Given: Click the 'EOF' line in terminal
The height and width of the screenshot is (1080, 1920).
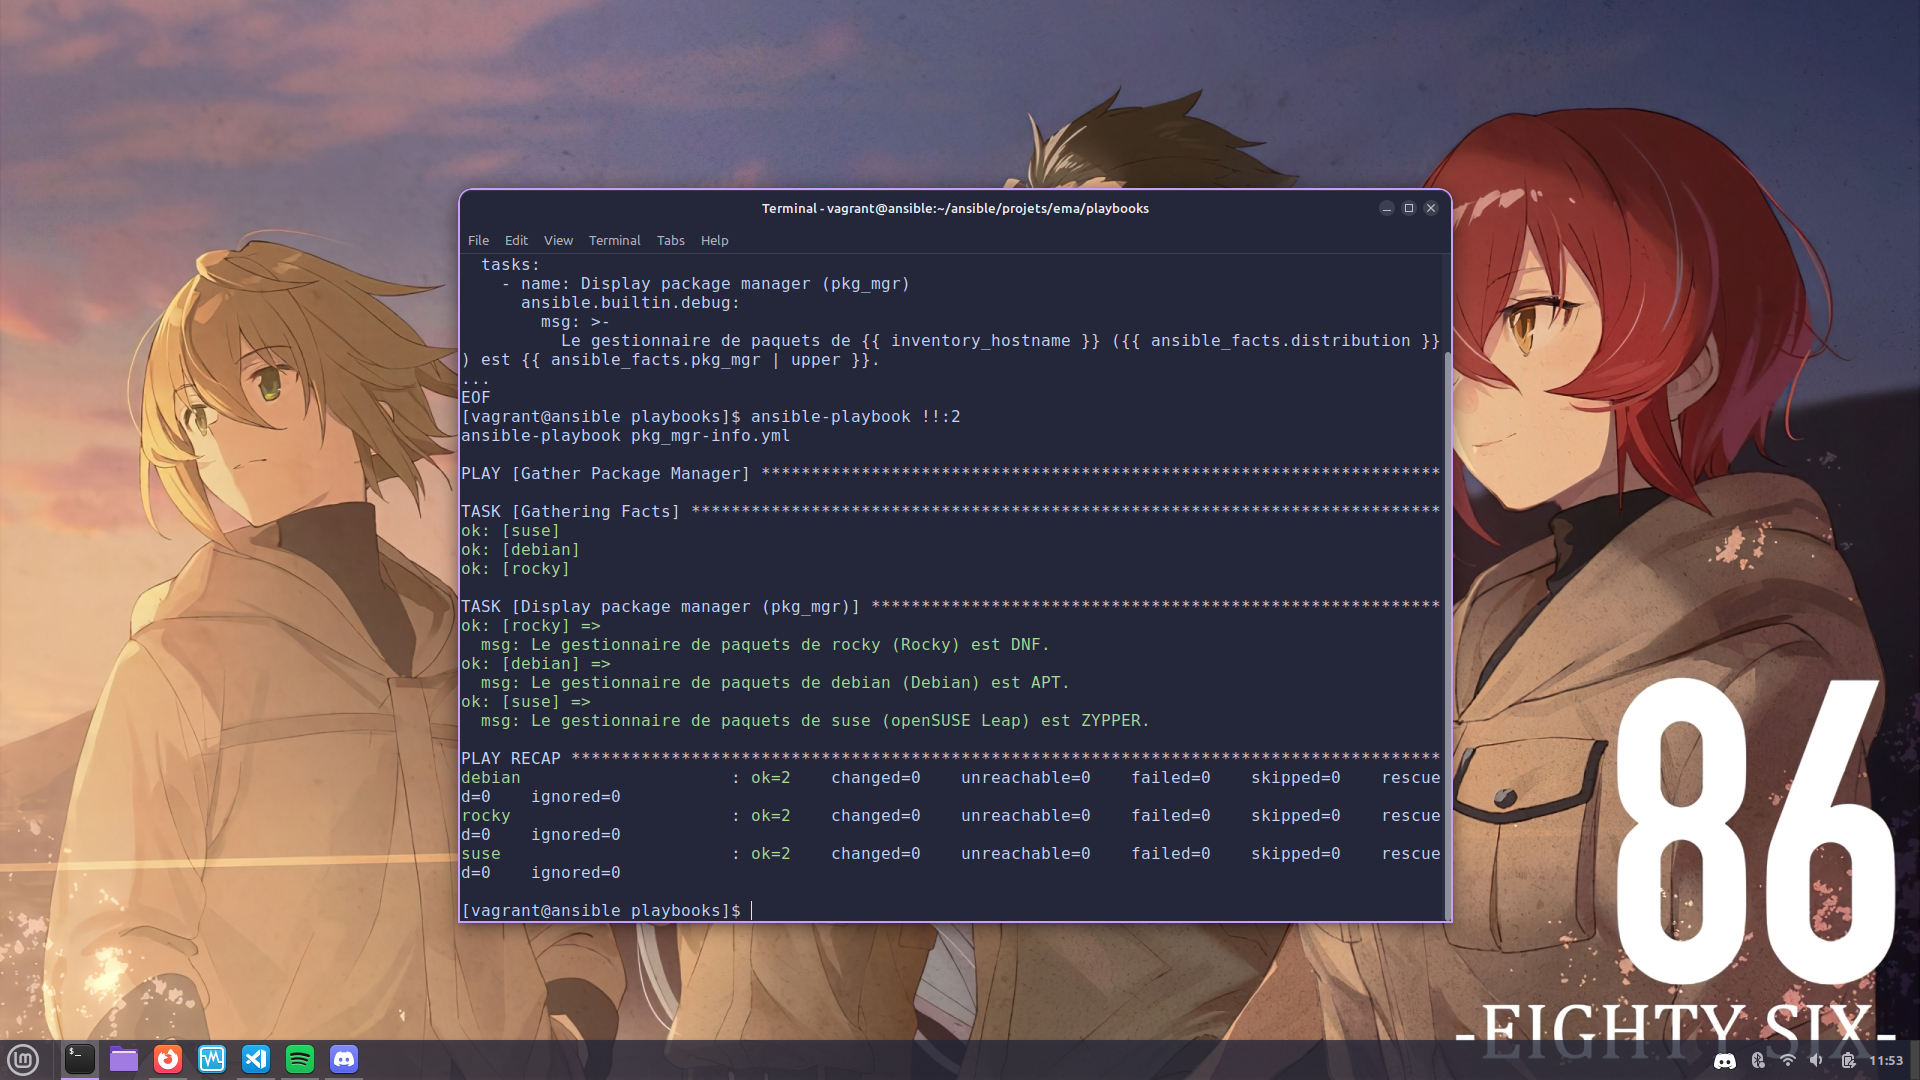Looking at the screenshot, I should (475, 398).
